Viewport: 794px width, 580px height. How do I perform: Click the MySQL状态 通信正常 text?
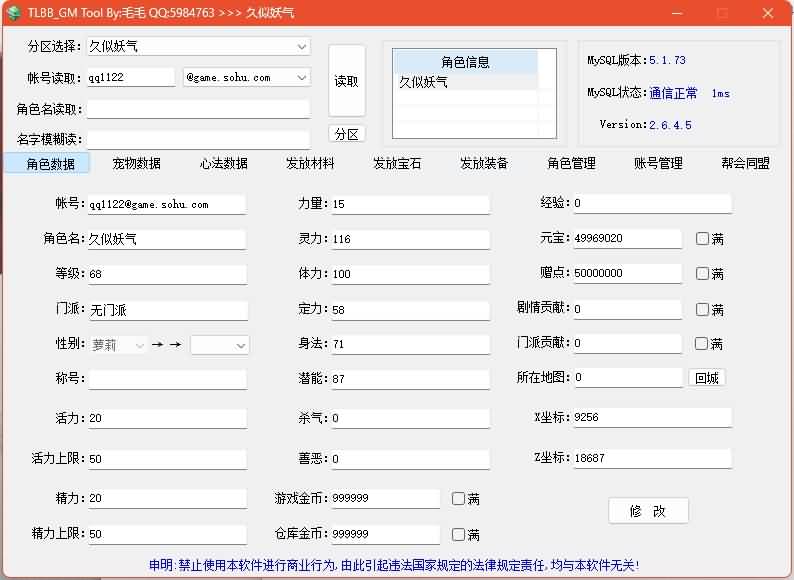coord(673,93)
